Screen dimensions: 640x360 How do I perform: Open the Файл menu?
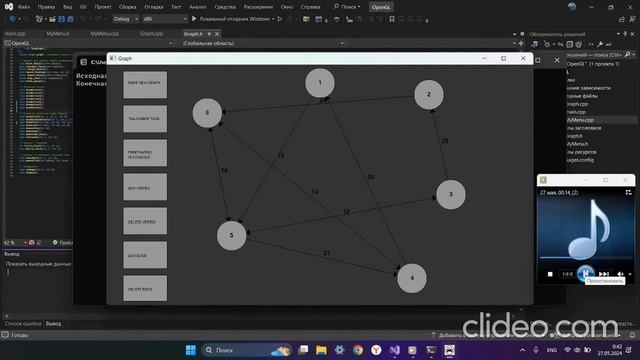click(x=24, y=7)
